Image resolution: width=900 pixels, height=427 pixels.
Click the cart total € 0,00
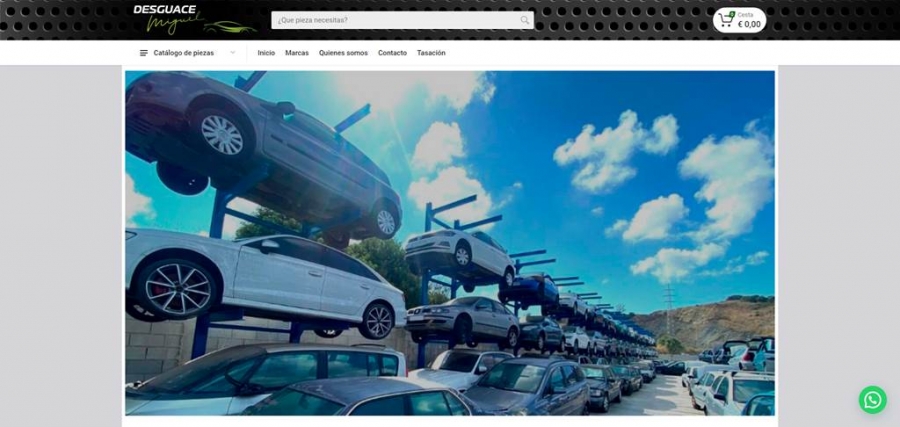coord(749,25)
